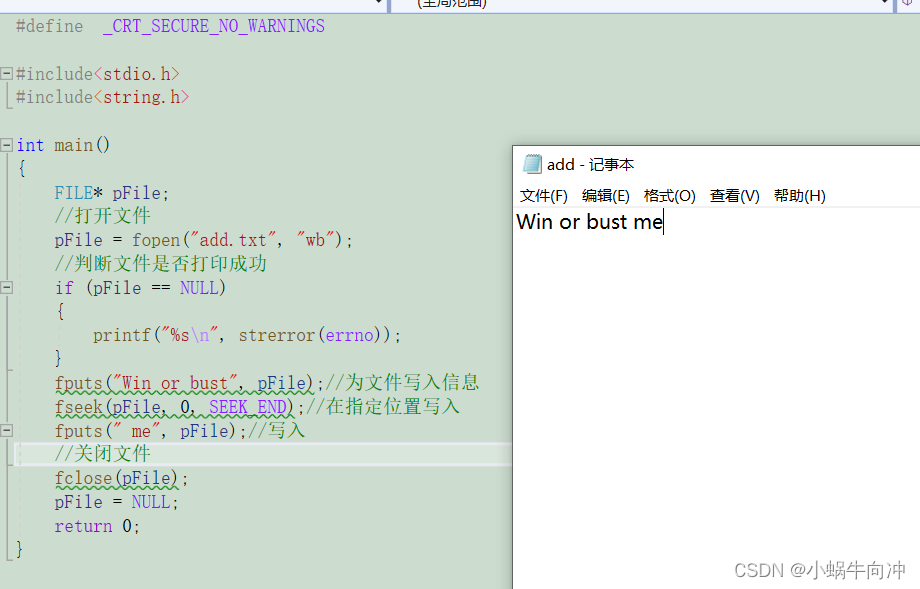
Task: Collapse the region at fputs " me" line
Action: click(7, 431)
